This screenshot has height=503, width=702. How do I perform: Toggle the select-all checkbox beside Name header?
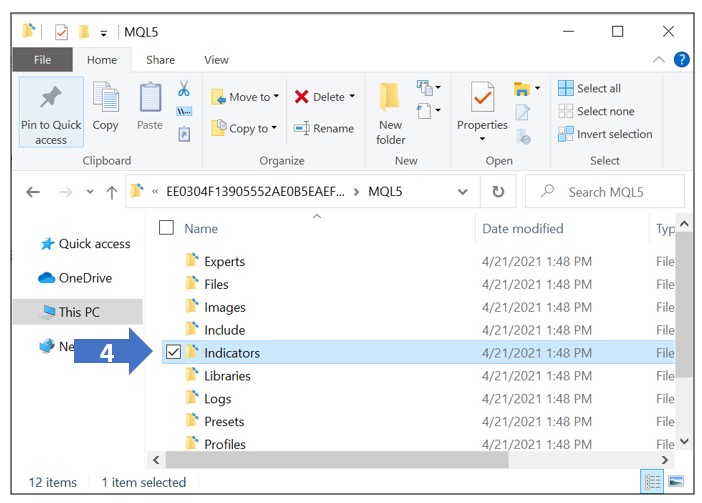[167, 228]
